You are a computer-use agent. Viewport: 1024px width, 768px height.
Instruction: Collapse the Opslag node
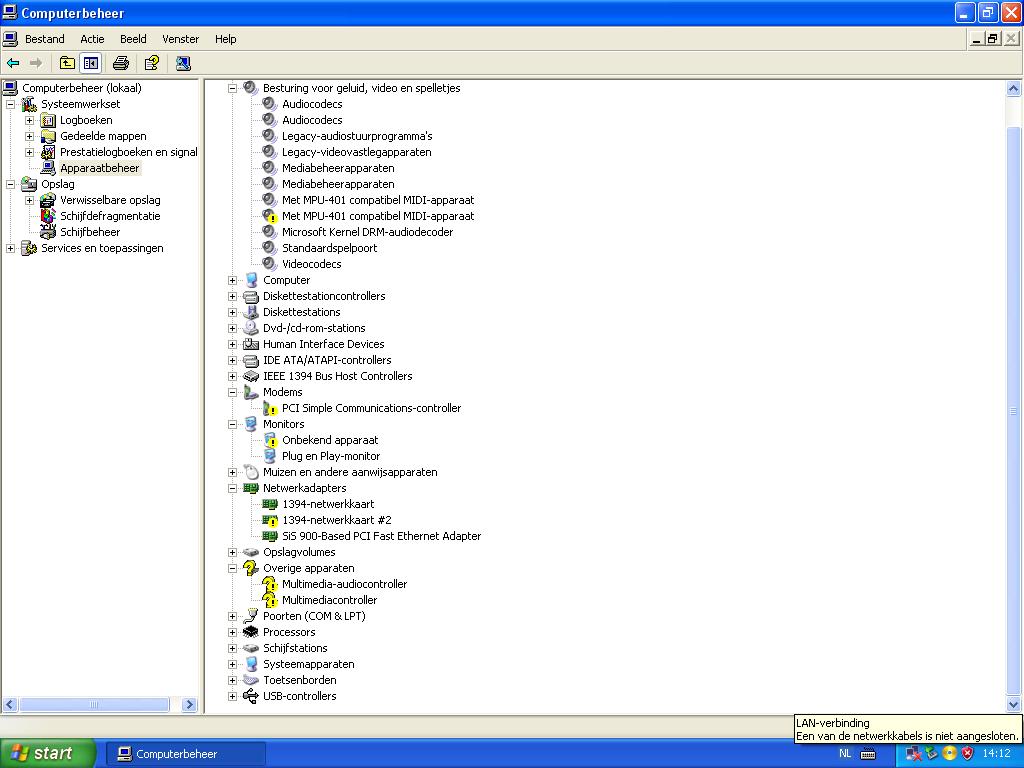(10, 184)
